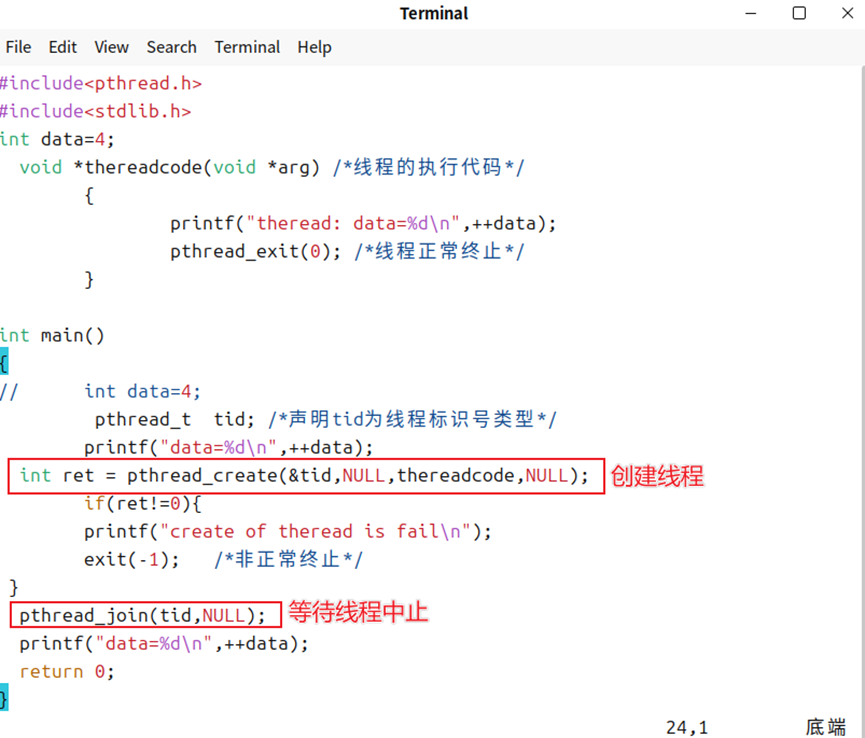Click the comment '/*线程的执行代码*/'

pos(429,167)
